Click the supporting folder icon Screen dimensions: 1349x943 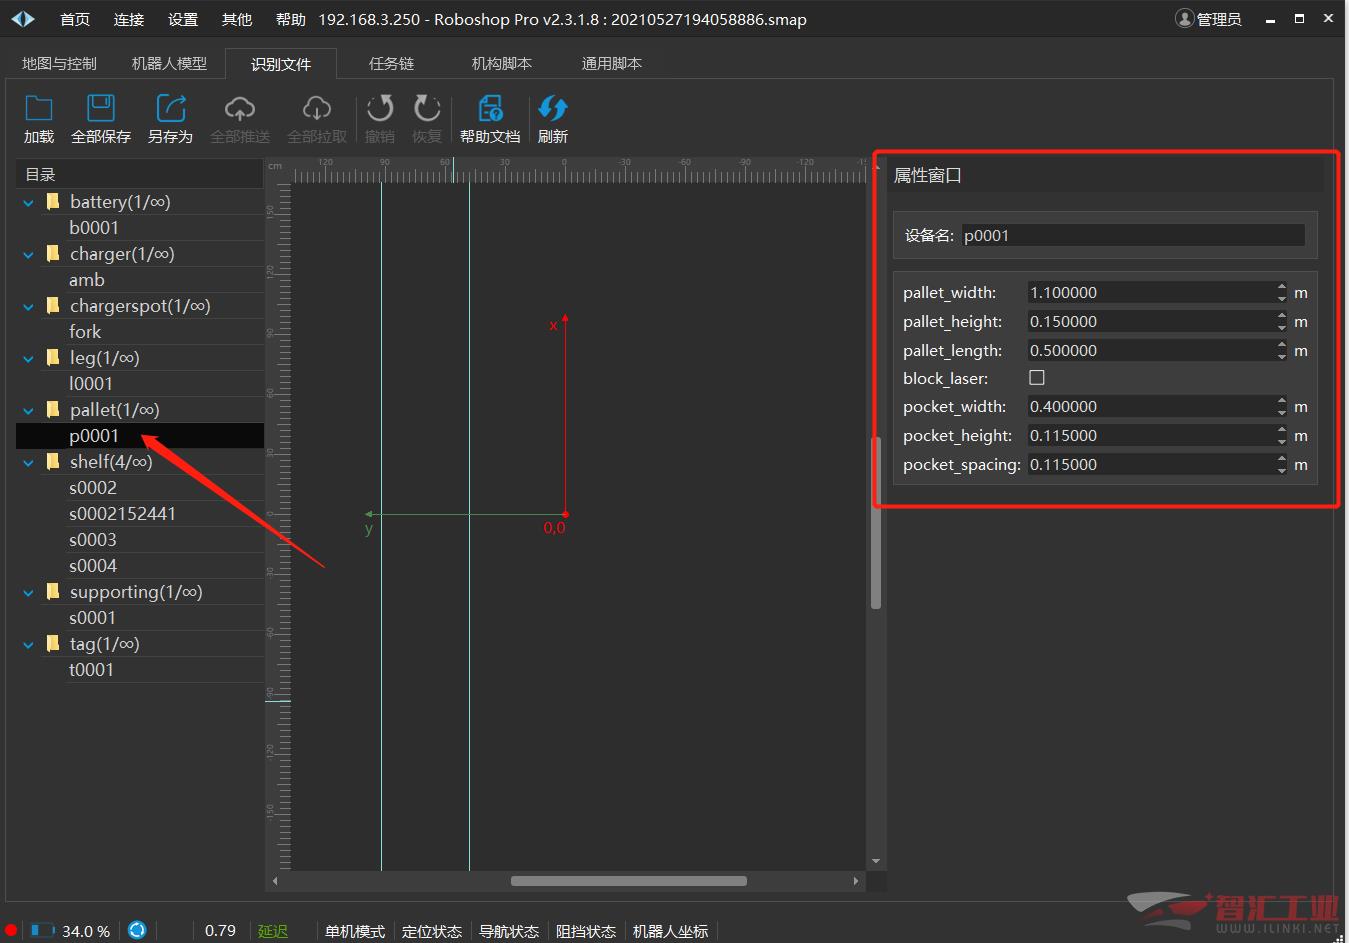[53, 591]
